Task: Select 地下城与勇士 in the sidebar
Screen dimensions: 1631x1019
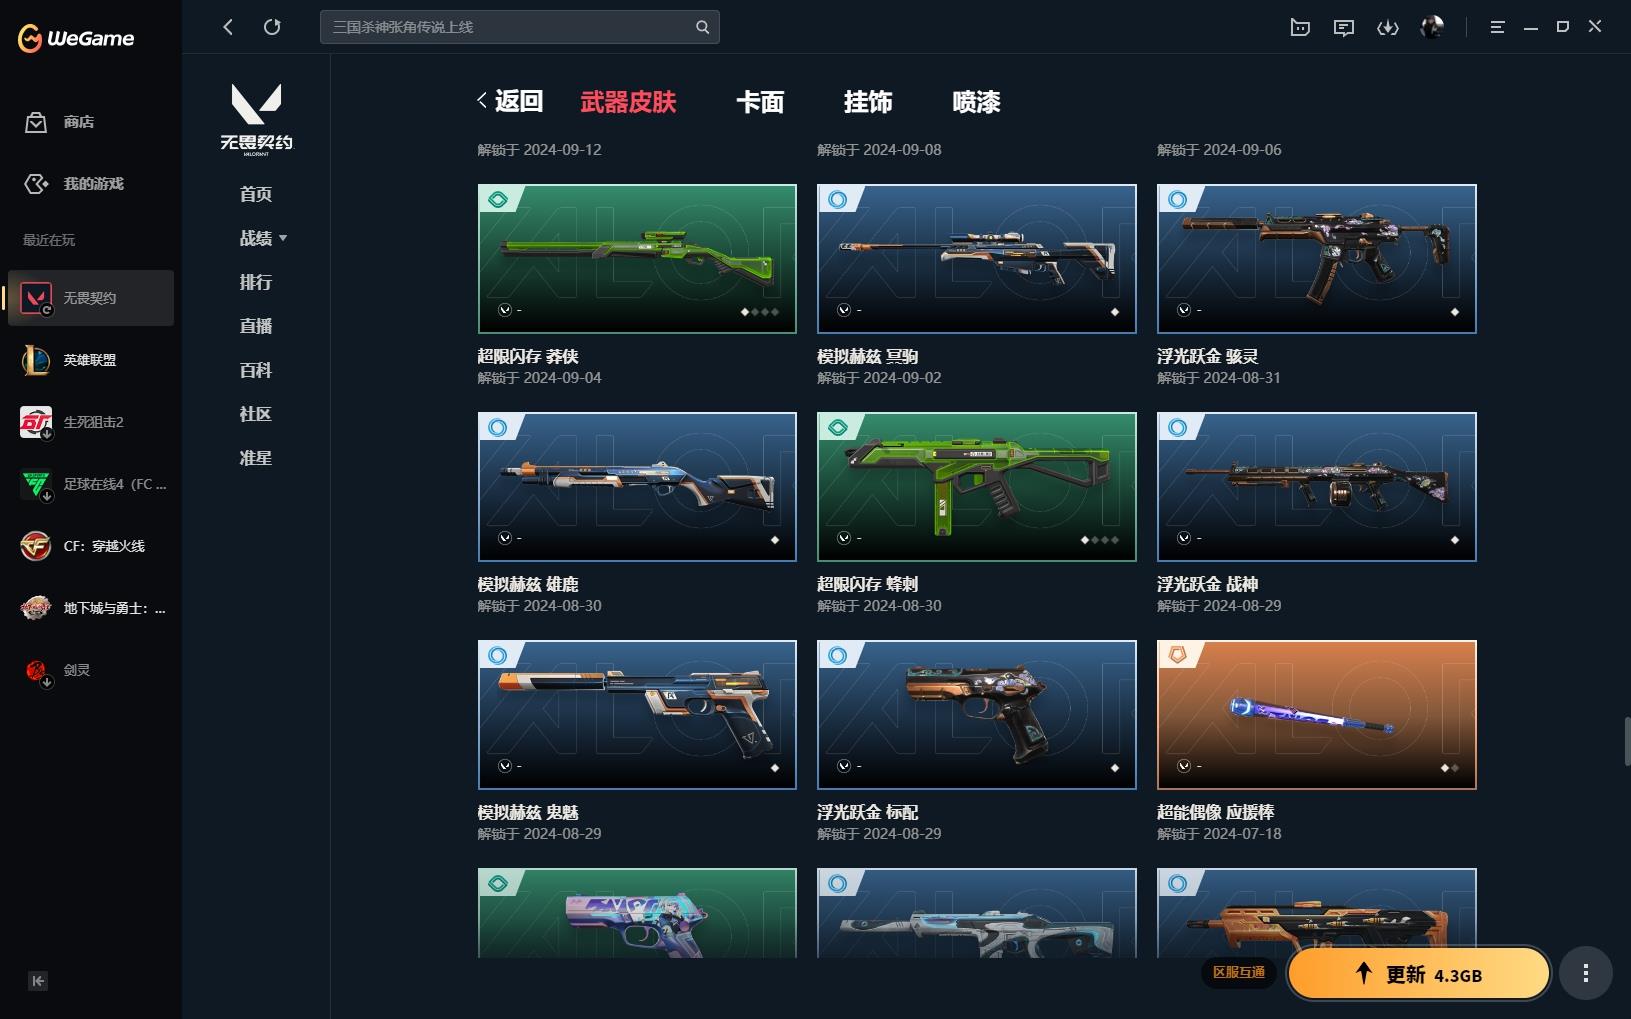Action: pyautogui.click(x=91, y=608)
